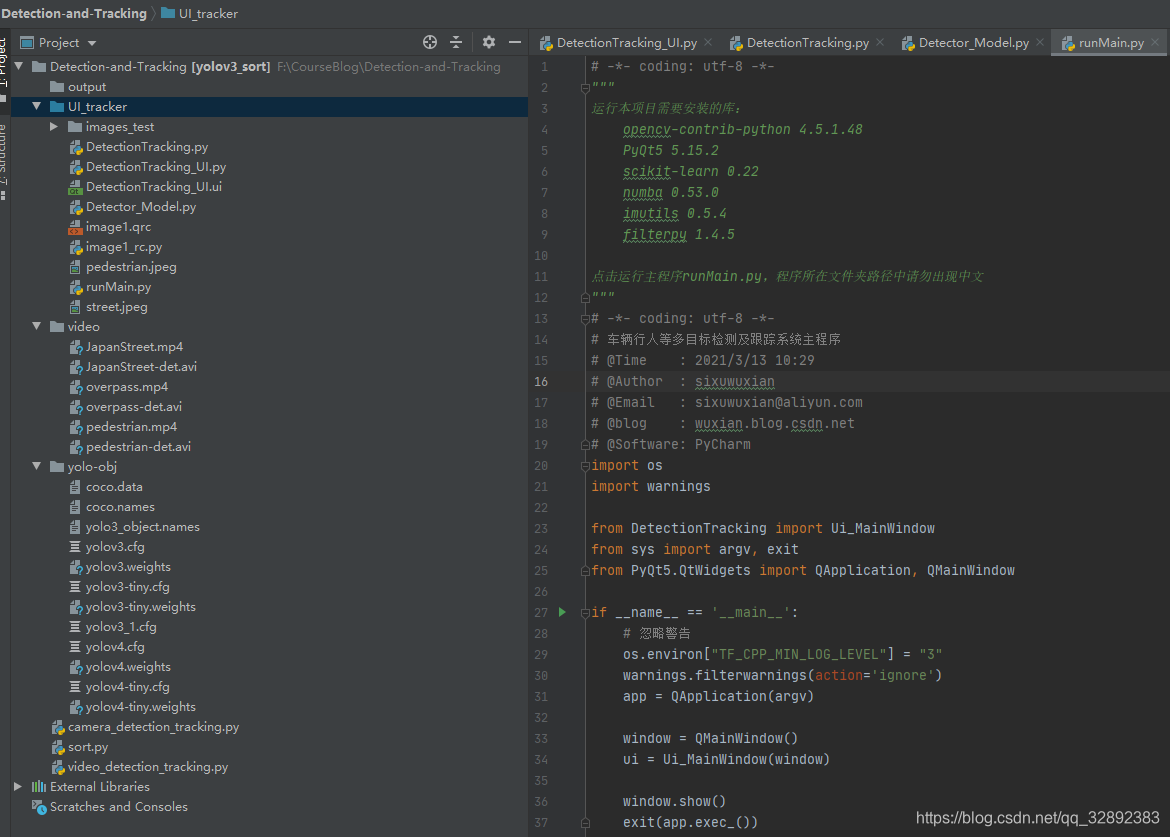
Task: Collapse the yolo-obj folder
Action: point(37,466)
